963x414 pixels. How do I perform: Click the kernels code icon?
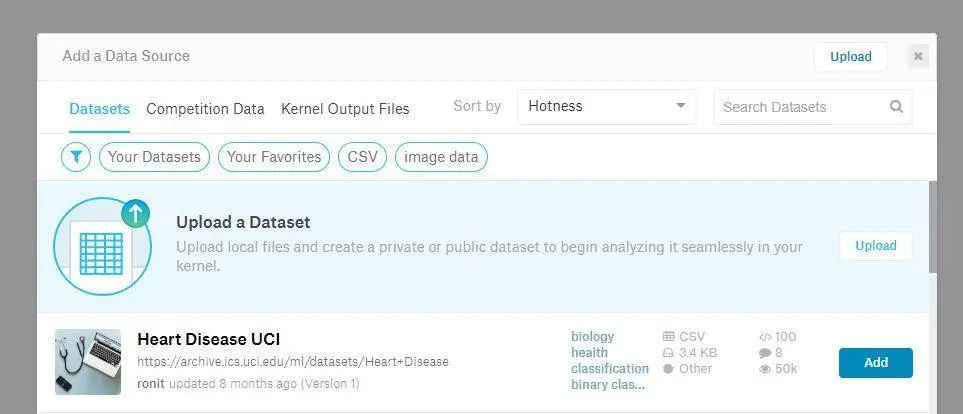pyautogui.click(x=765, y=337)
